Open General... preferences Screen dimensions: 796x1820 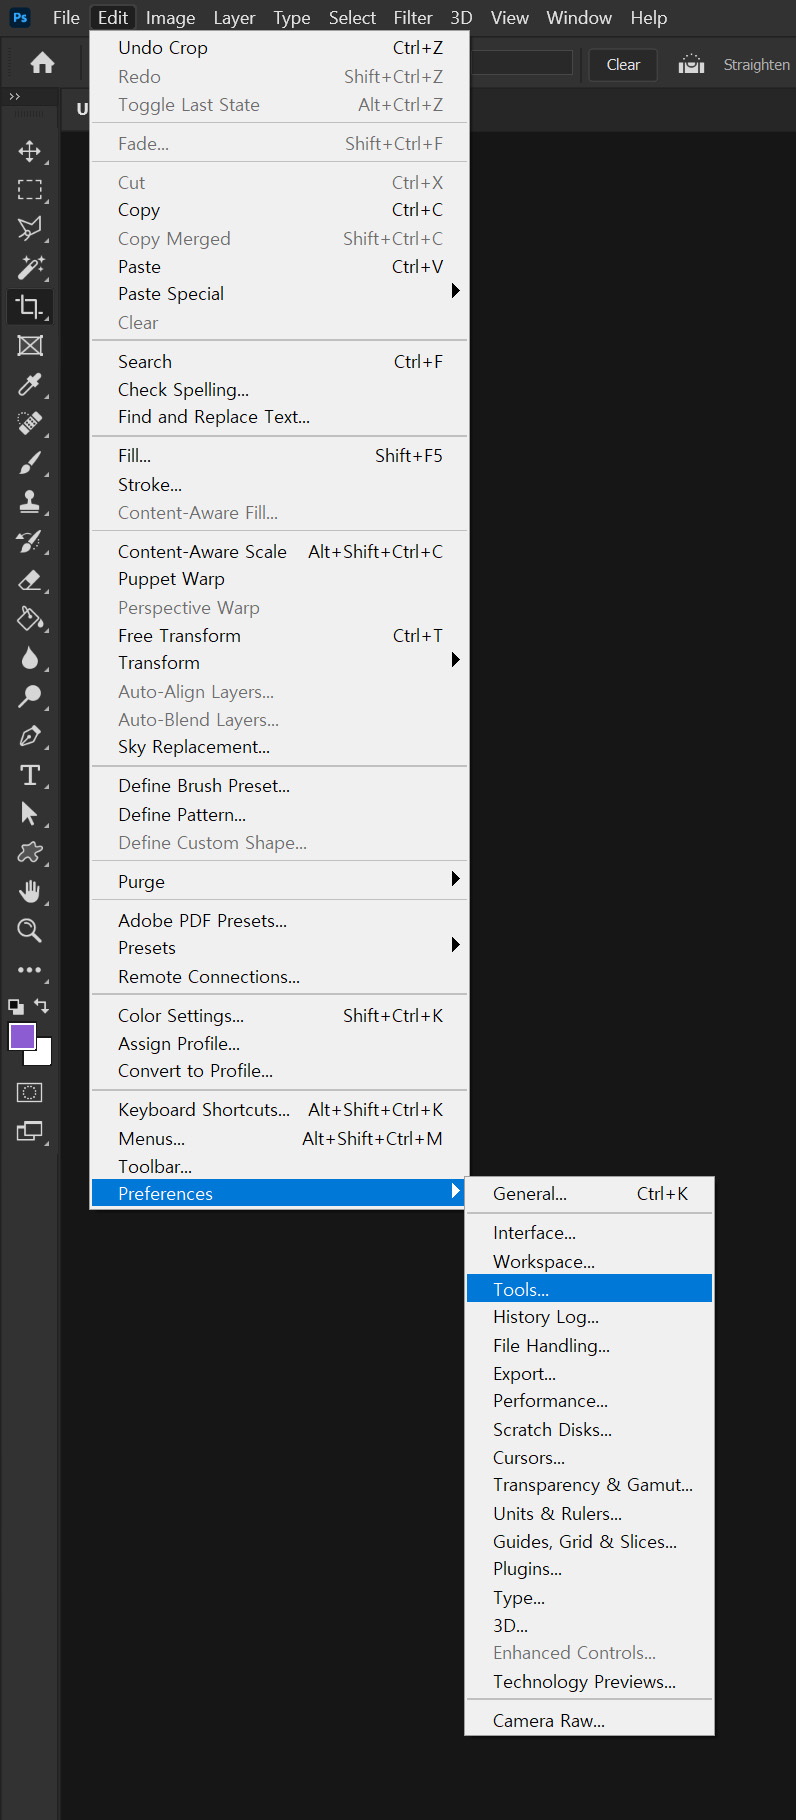click(x=589, y=1194)
